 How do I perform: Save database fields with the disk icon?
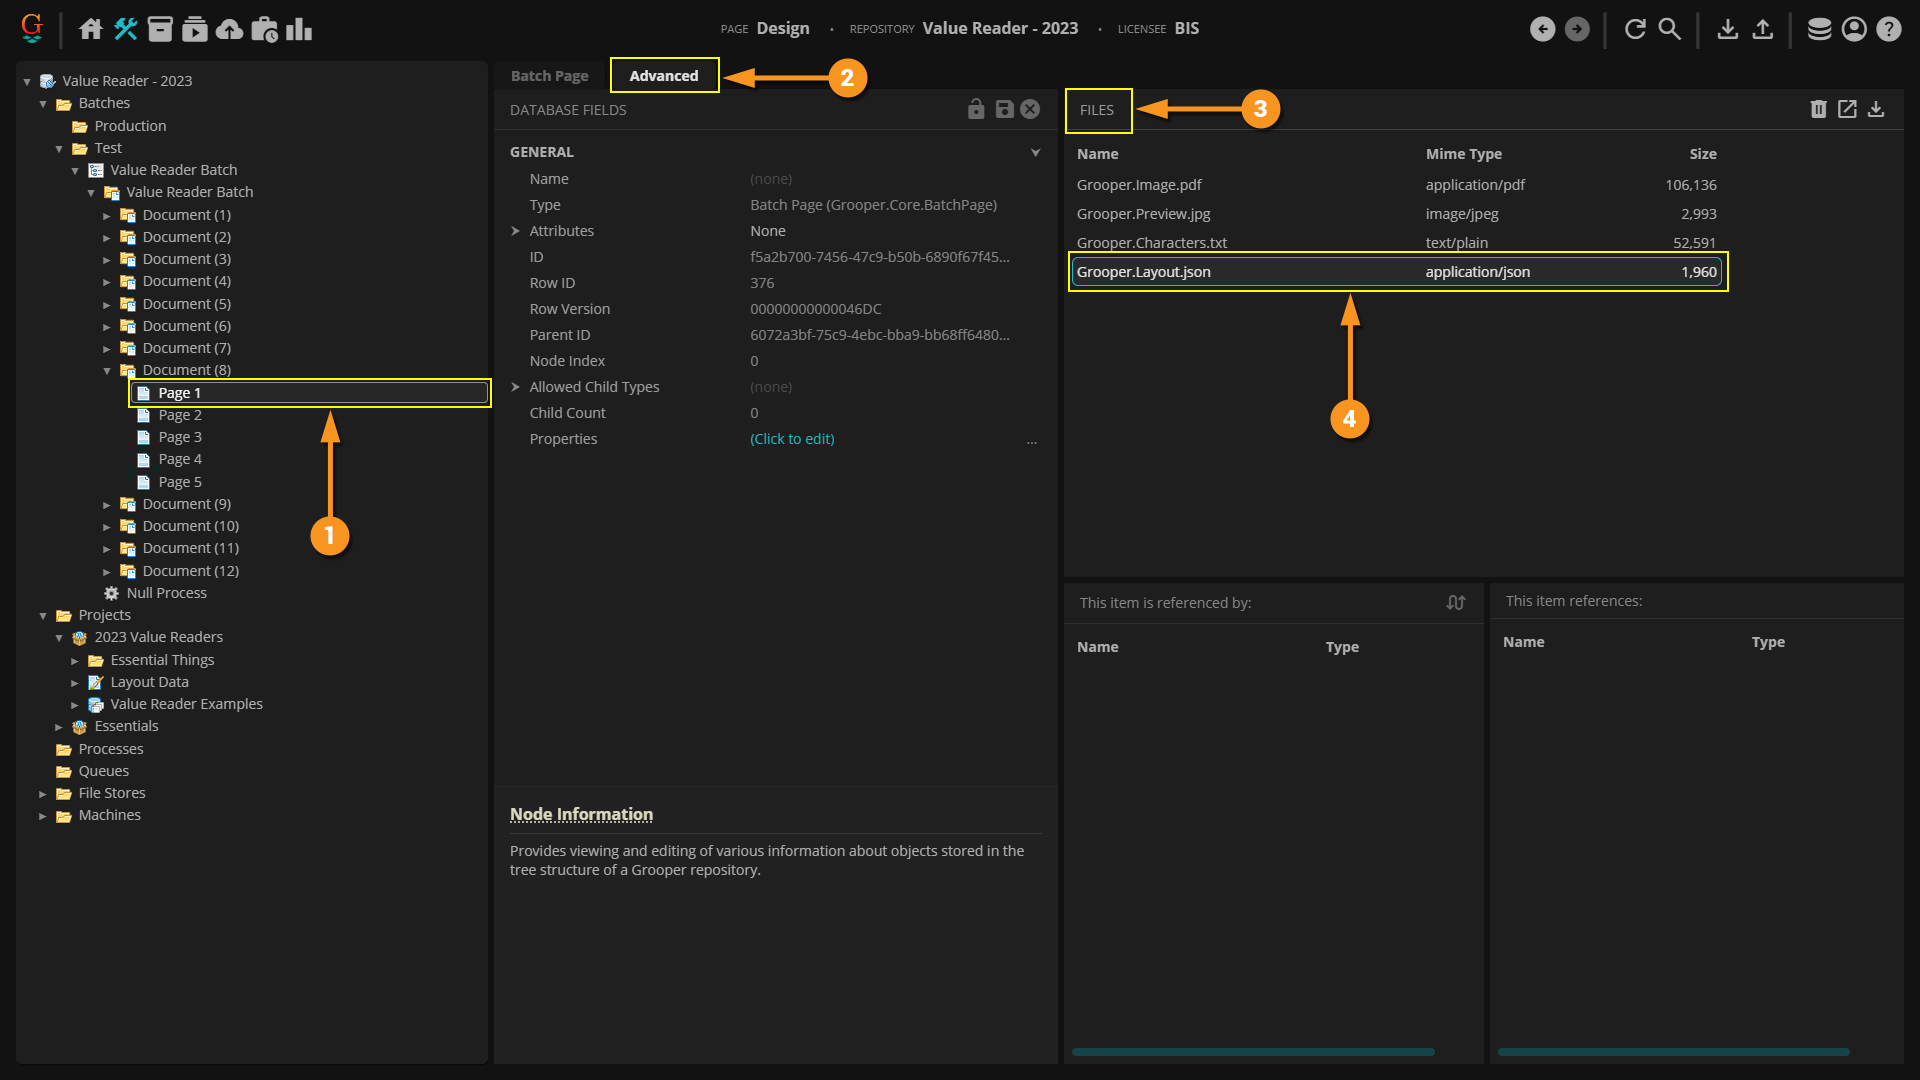[1004, 109]
